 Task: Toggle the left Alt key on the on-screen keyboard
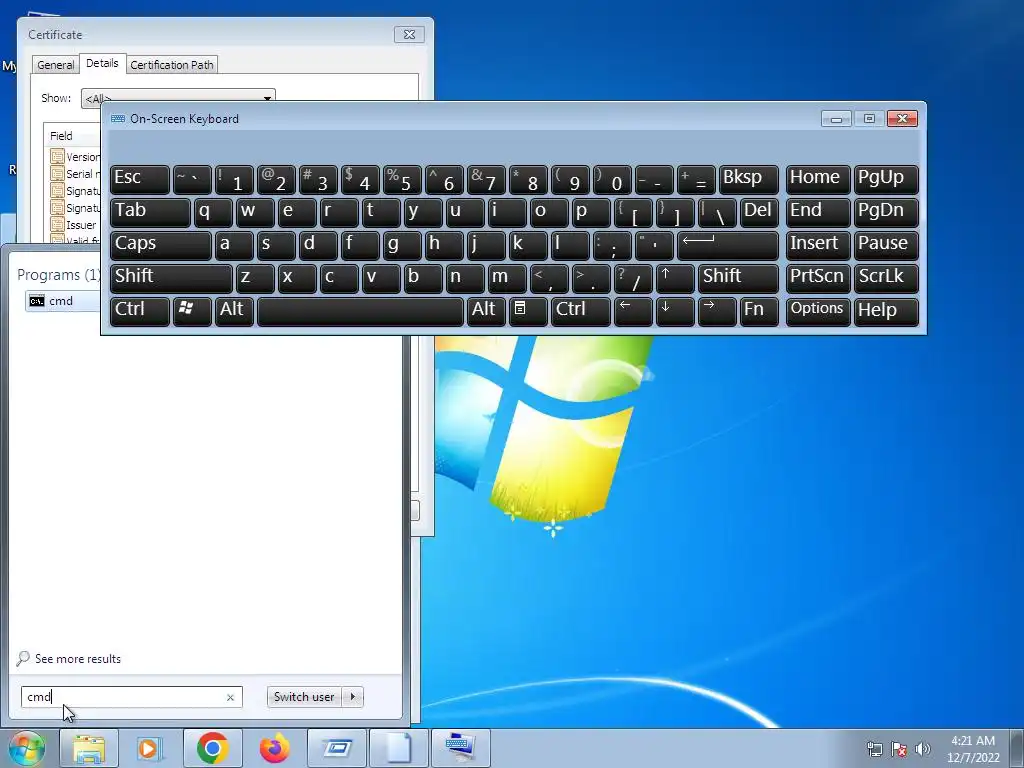pos(234,311)
